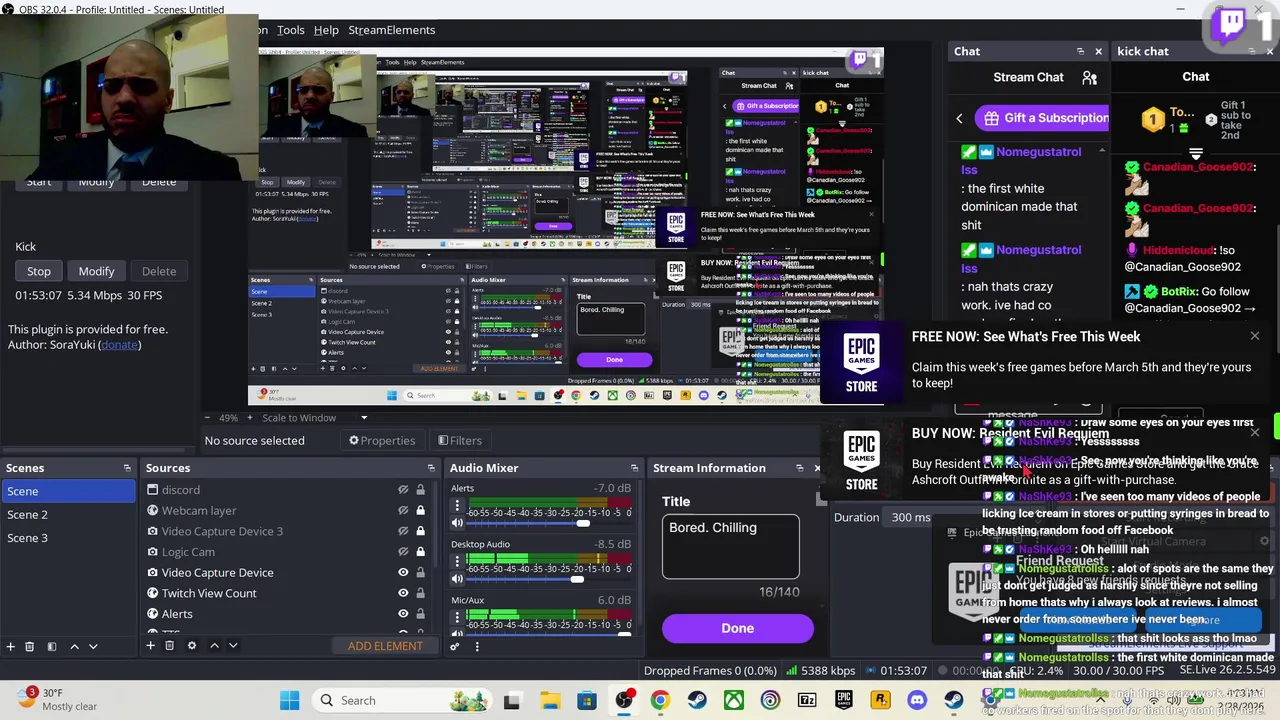Edit the stream Title text field
The image size is (1280, 720).
coord(731,546)
